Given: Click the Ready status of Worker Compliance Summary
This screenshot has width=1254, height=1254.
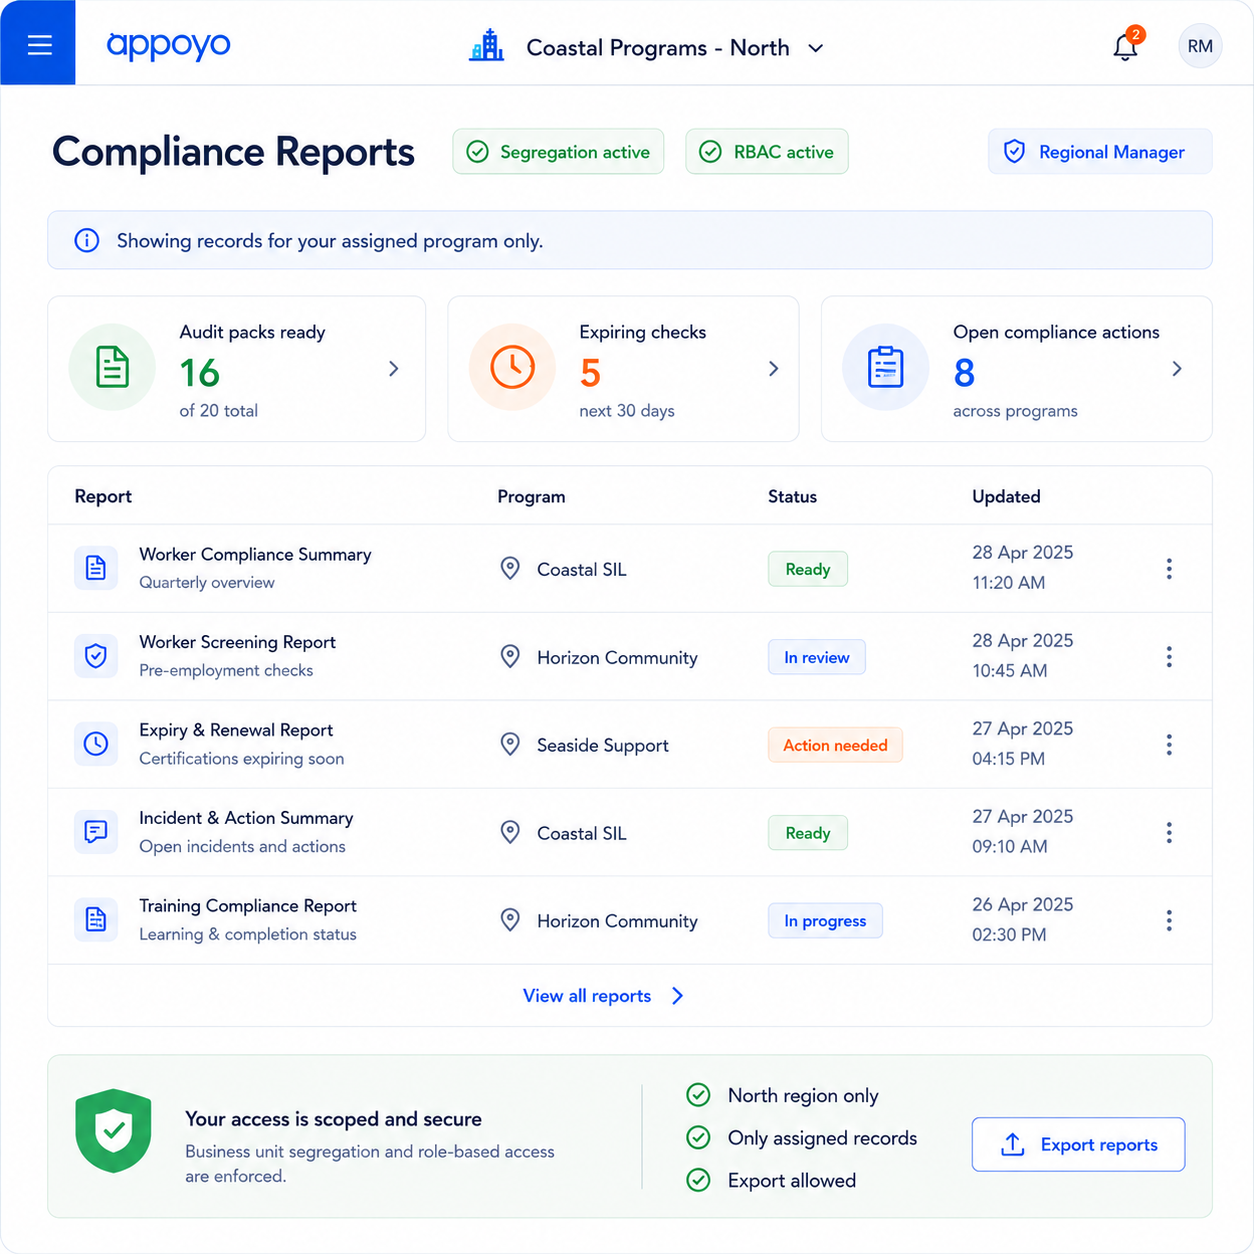Looking at the screenshot, I should tap(808, 569).
